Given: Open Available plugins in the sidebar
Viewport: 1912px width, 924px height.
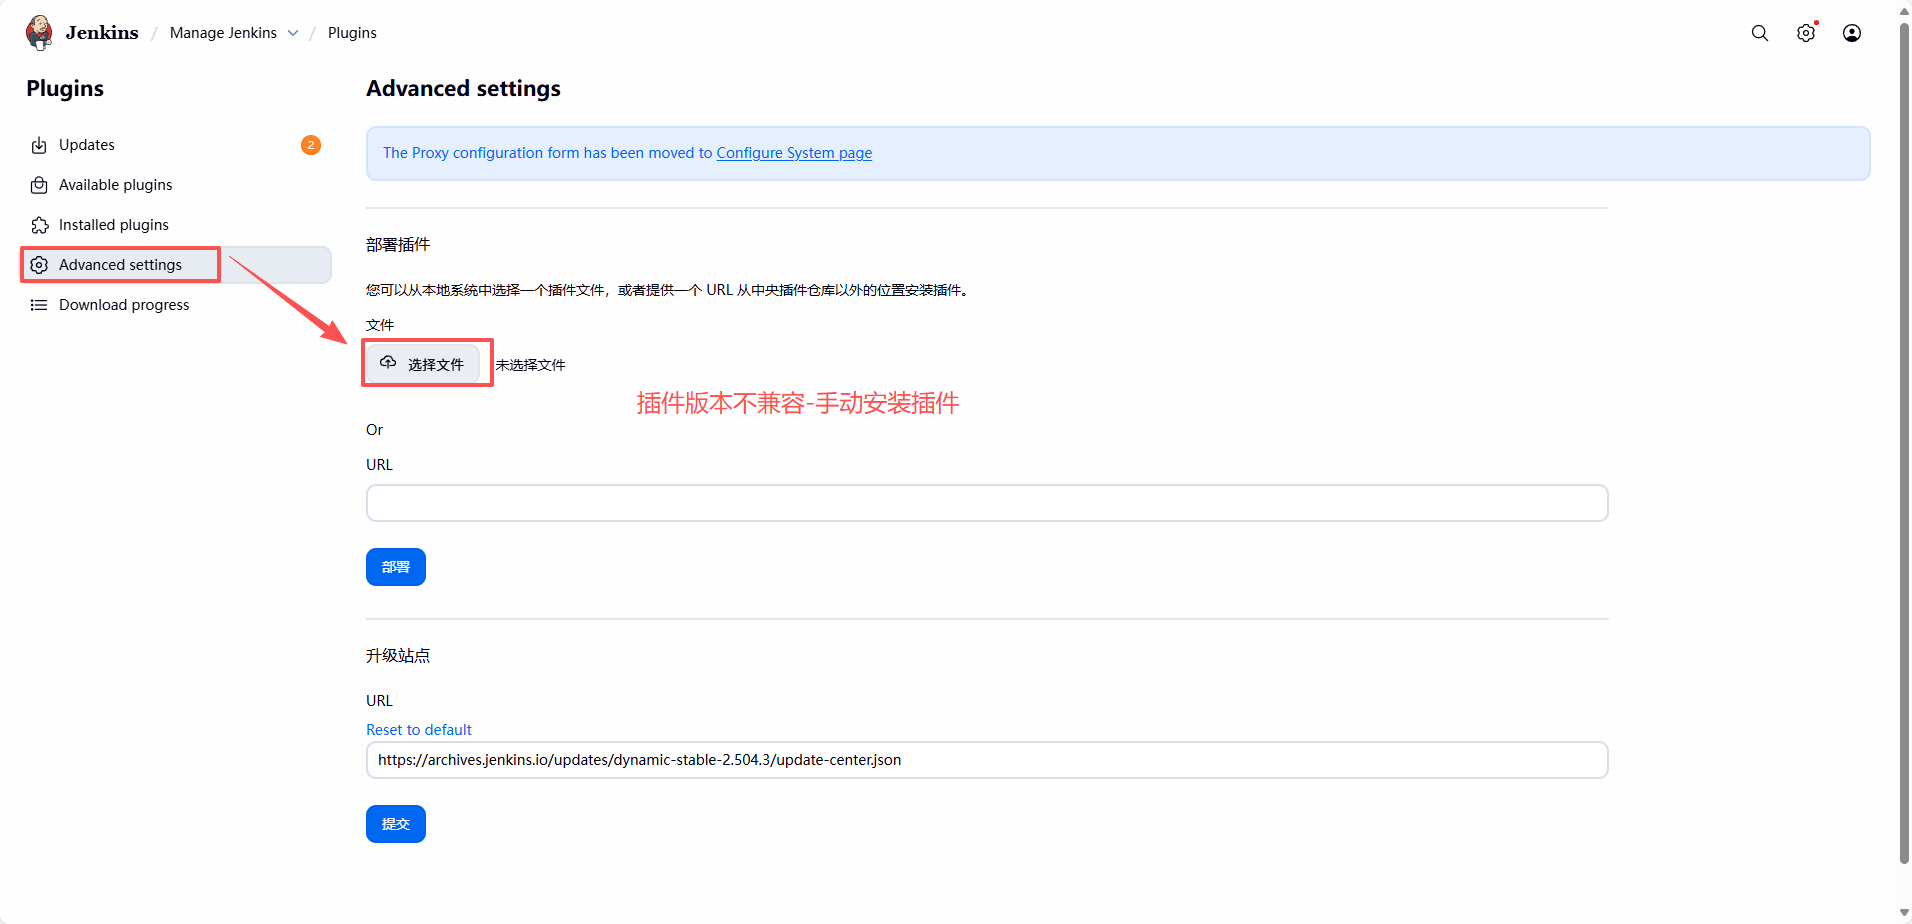Looking at the screenshot, I should click(176, 185).
